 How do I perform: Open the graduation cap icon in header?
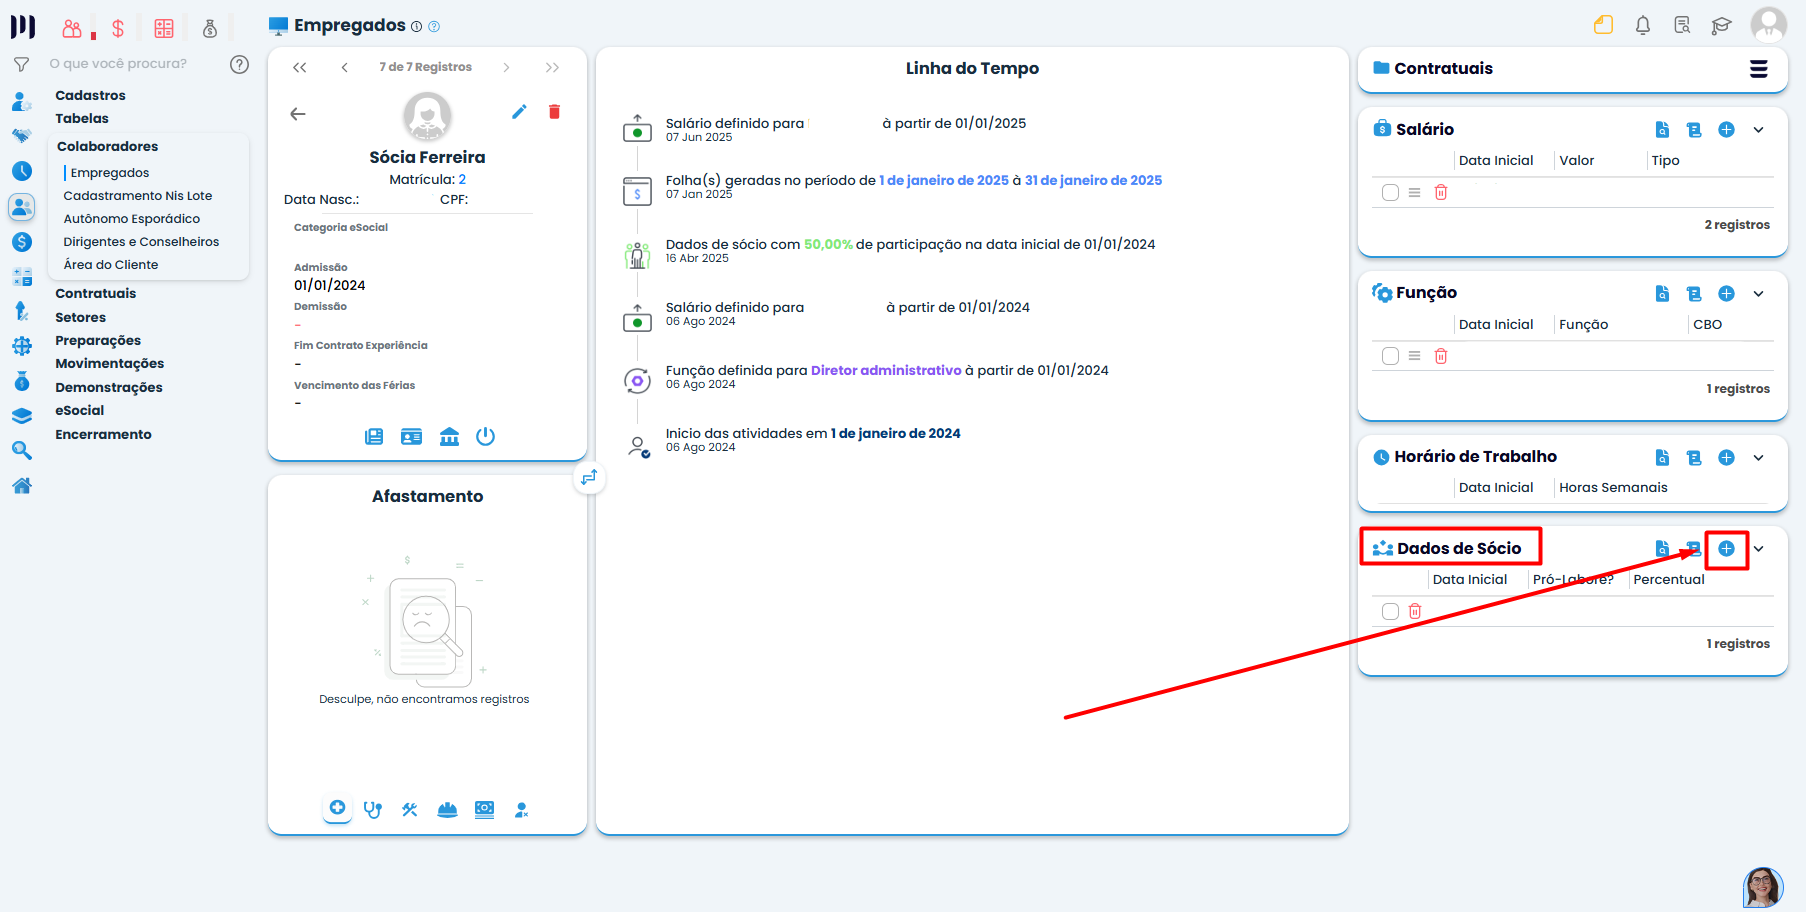(1721, 25)
